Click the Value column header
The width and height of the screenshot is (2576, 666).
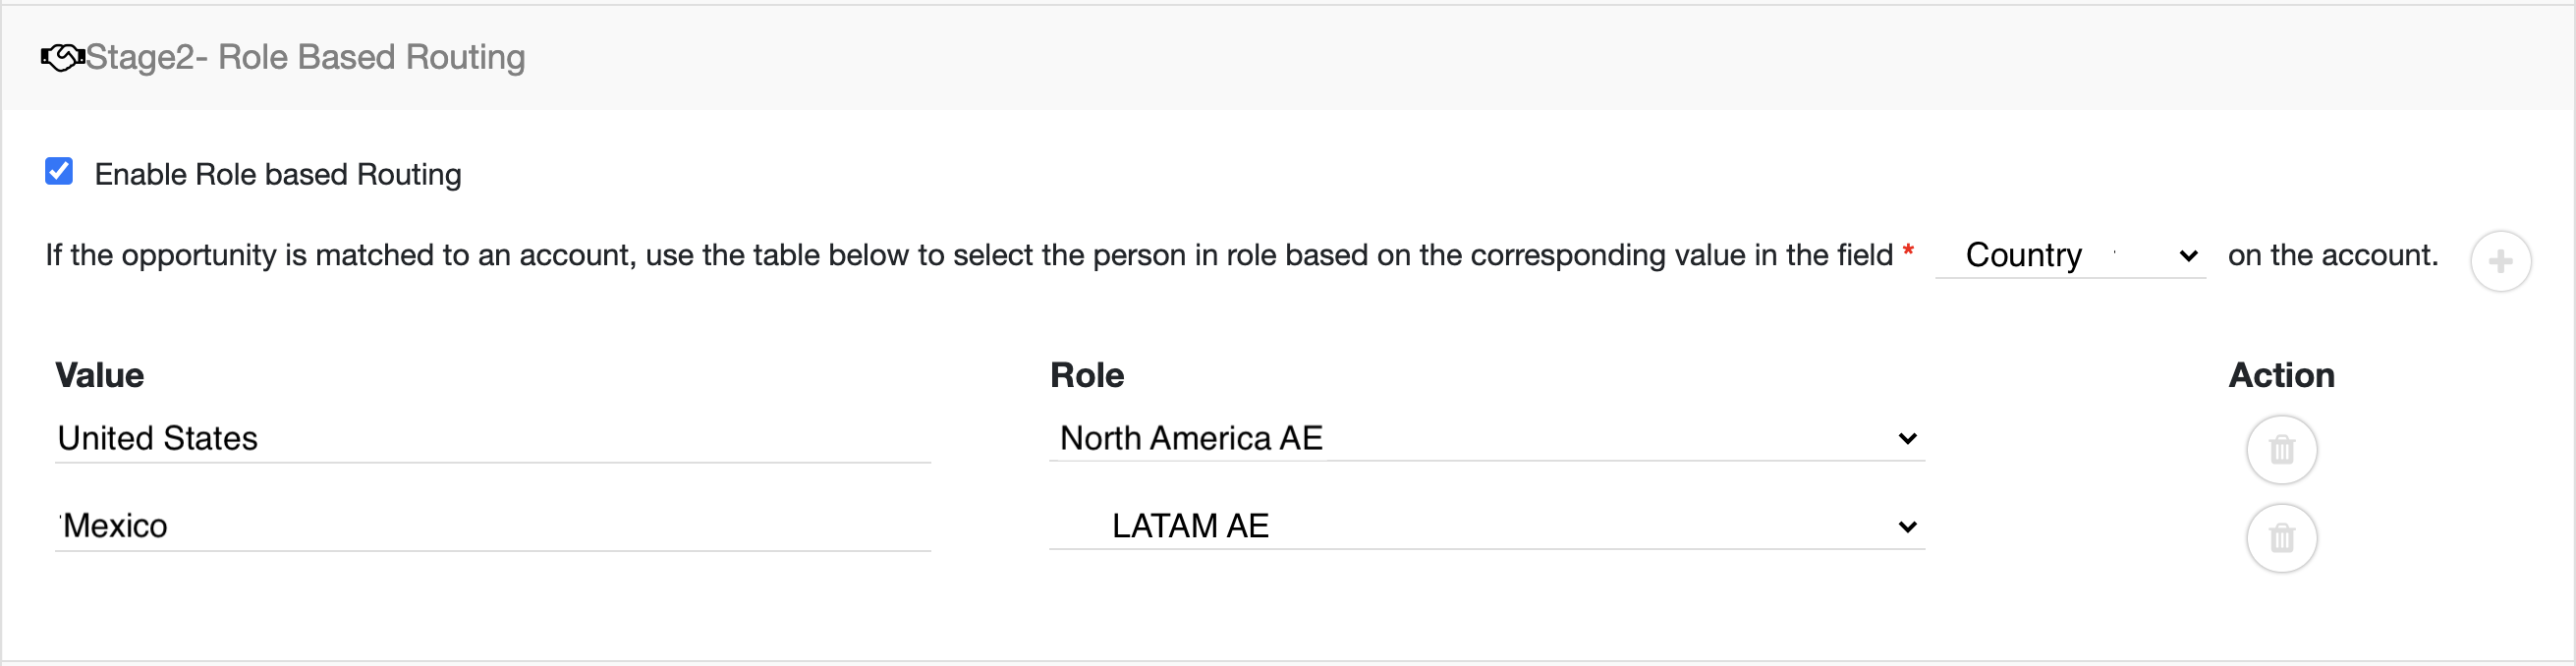tap(100, 375)
